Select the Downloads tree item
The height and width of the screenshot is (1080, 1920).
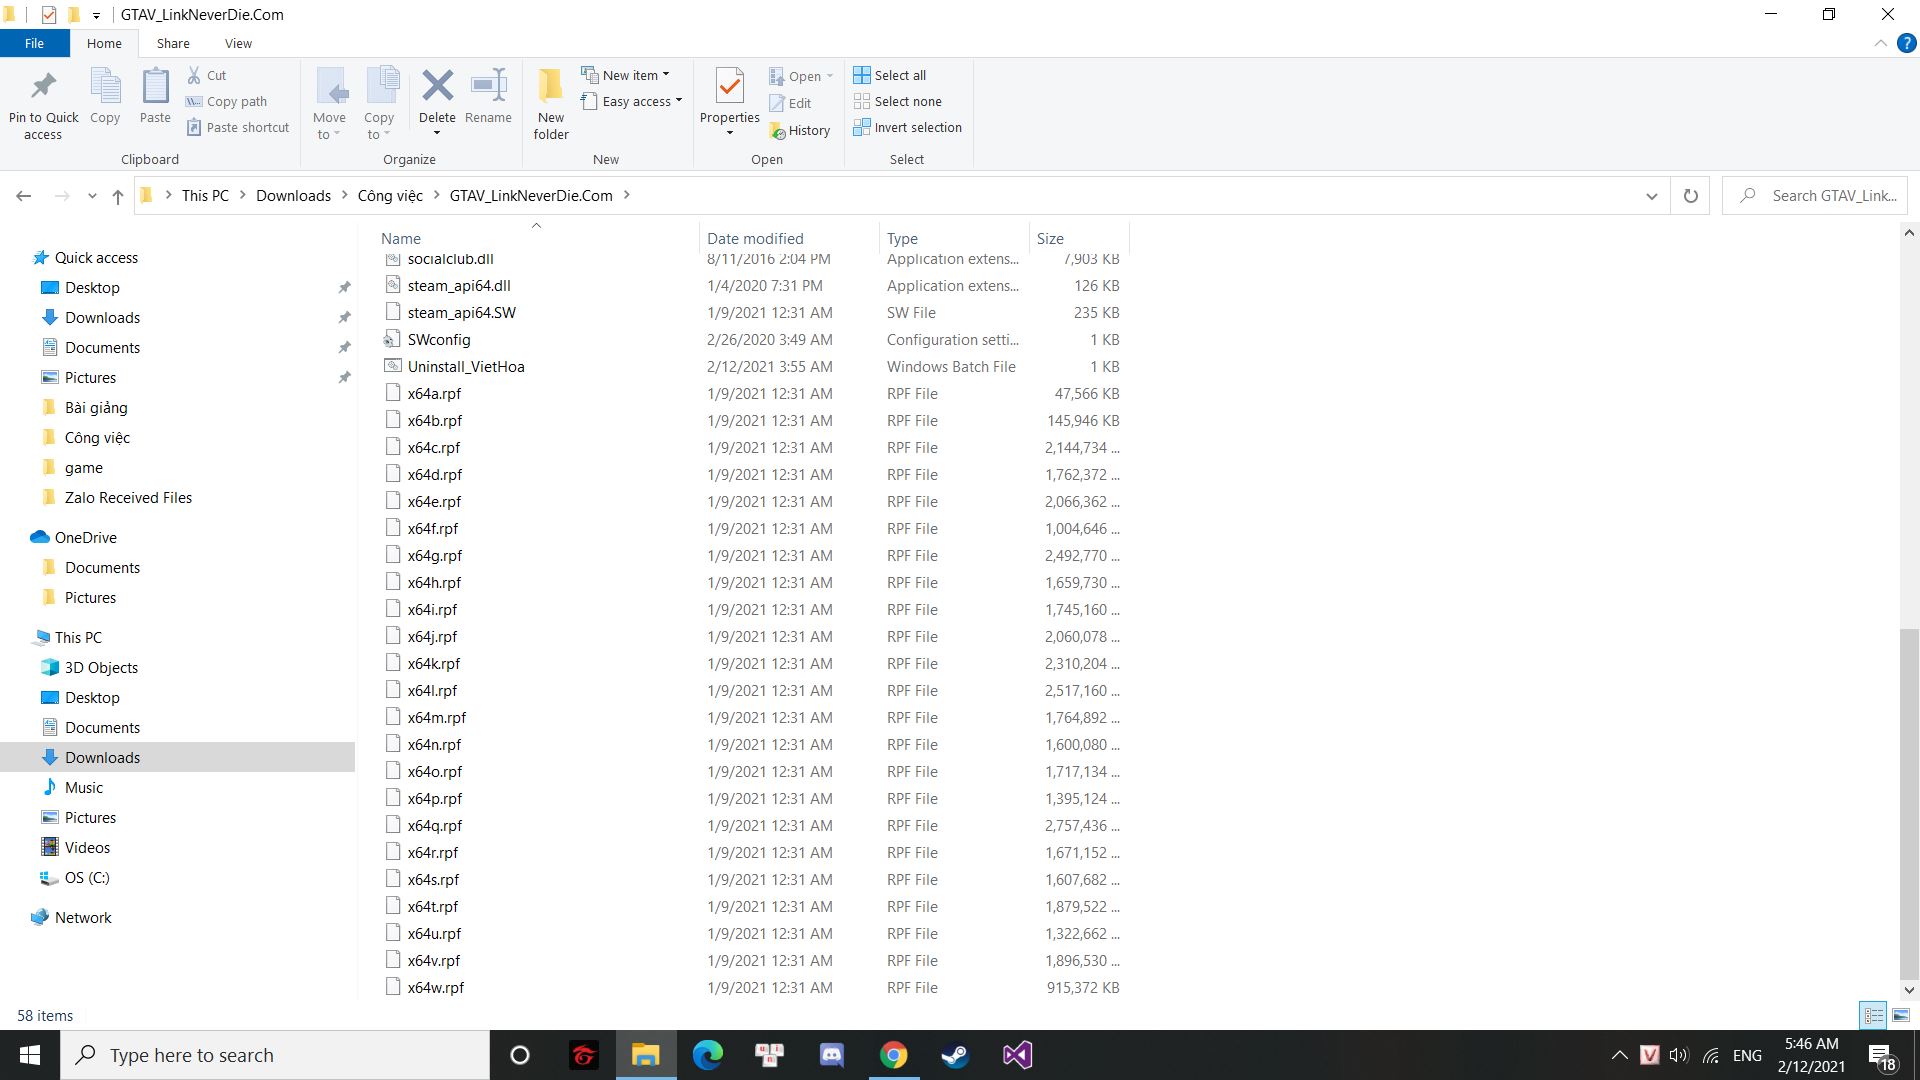[103, 757]
